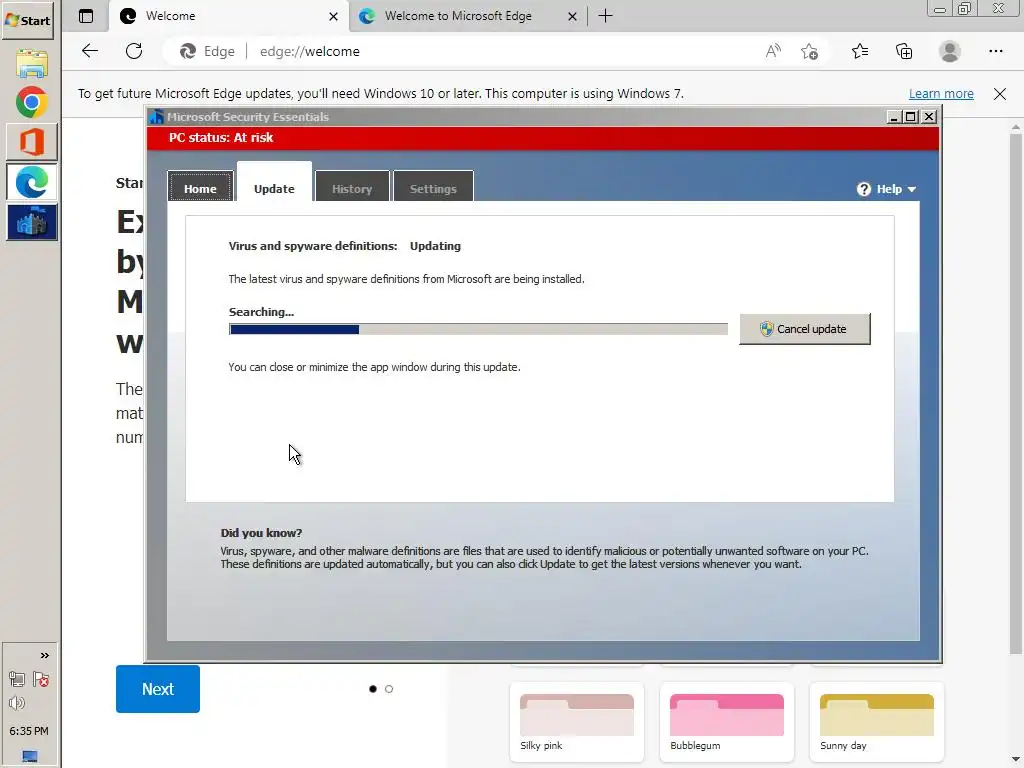
Task: Add this page to favorites star icon
Action: [x=809, y=51]
